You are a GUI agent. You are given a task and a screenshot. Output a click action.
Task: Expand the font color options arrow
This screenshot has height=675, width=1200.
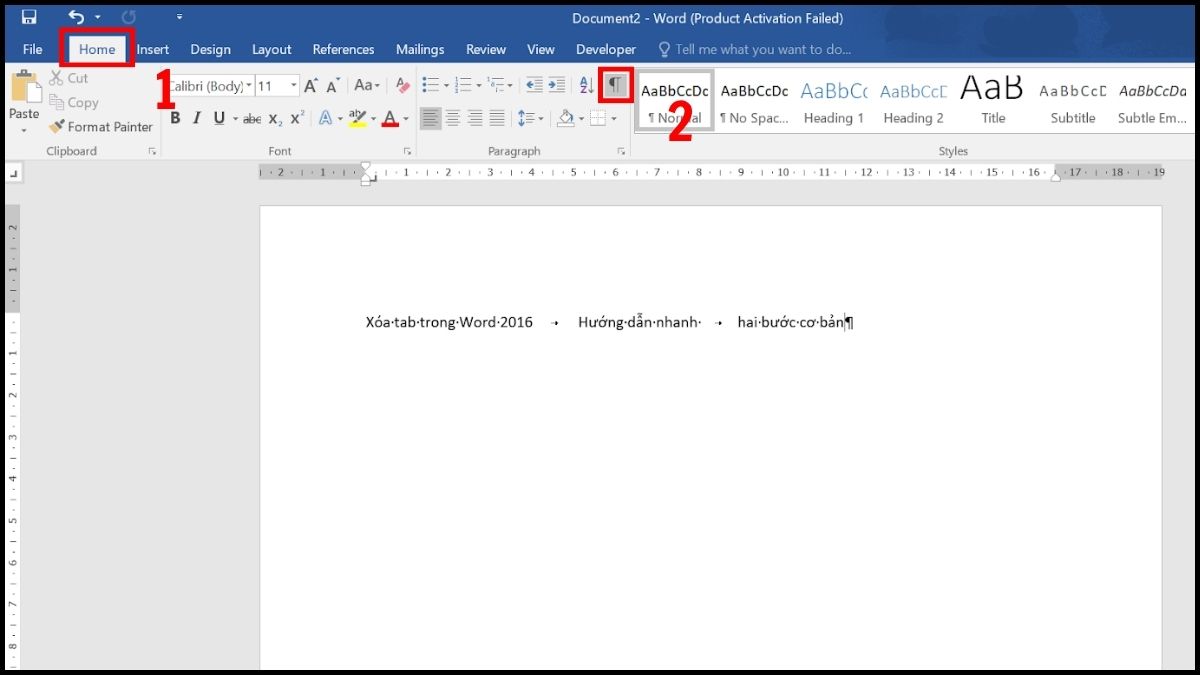[x=404, y=118]
